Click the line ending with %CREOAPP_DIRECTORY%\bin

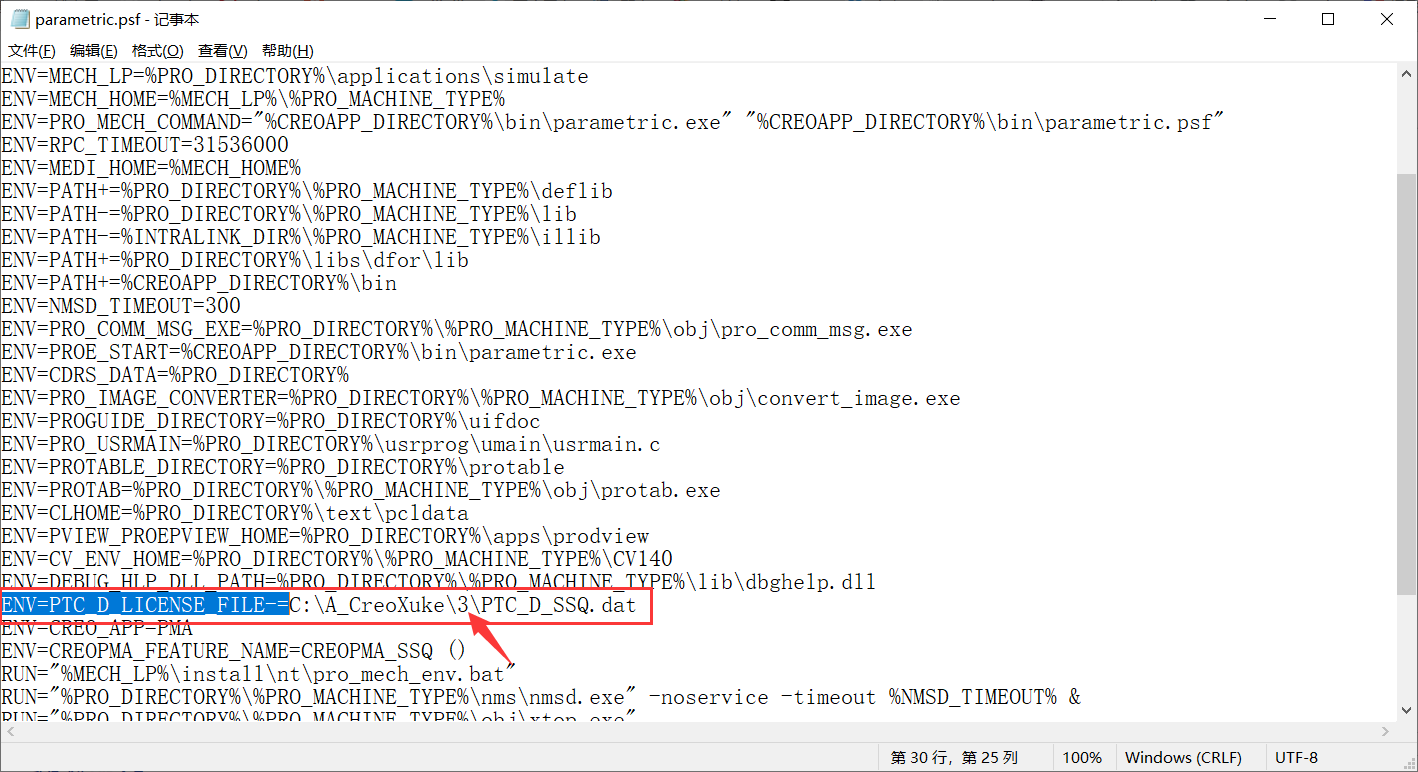coord(199,283)
